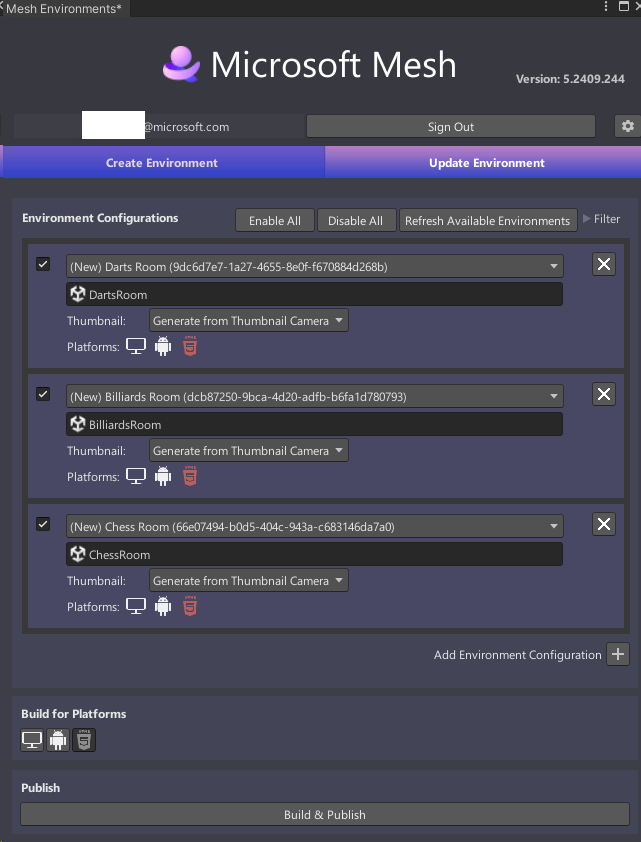Click the Publish heading
The width and height of the screenshot is (641, 842).
(40, 788)
